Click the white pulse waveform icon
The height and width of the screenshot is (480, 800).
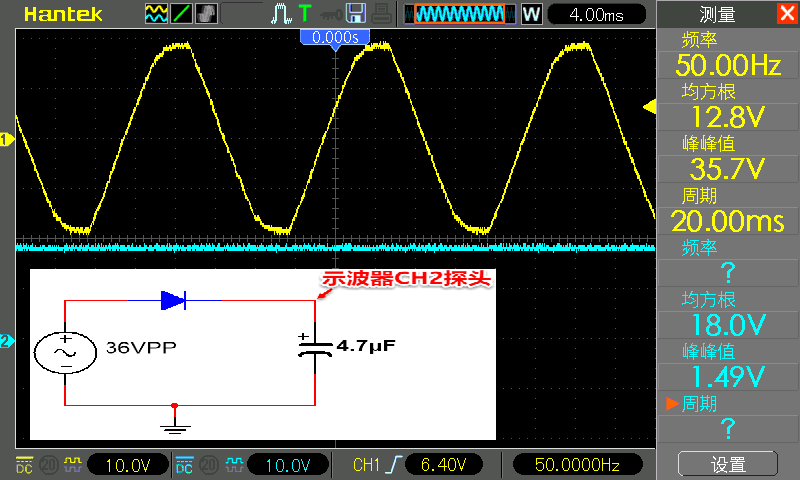[281, 14]
